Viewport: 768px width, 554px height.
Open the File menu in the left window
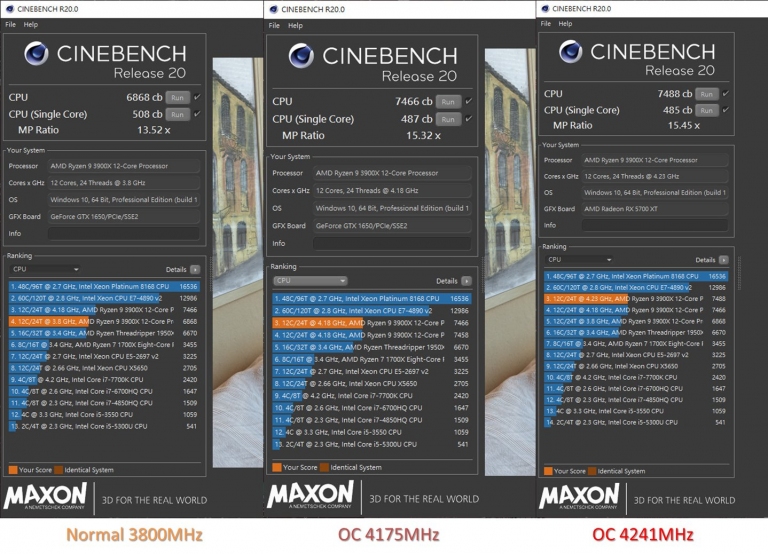coord(10,24)
